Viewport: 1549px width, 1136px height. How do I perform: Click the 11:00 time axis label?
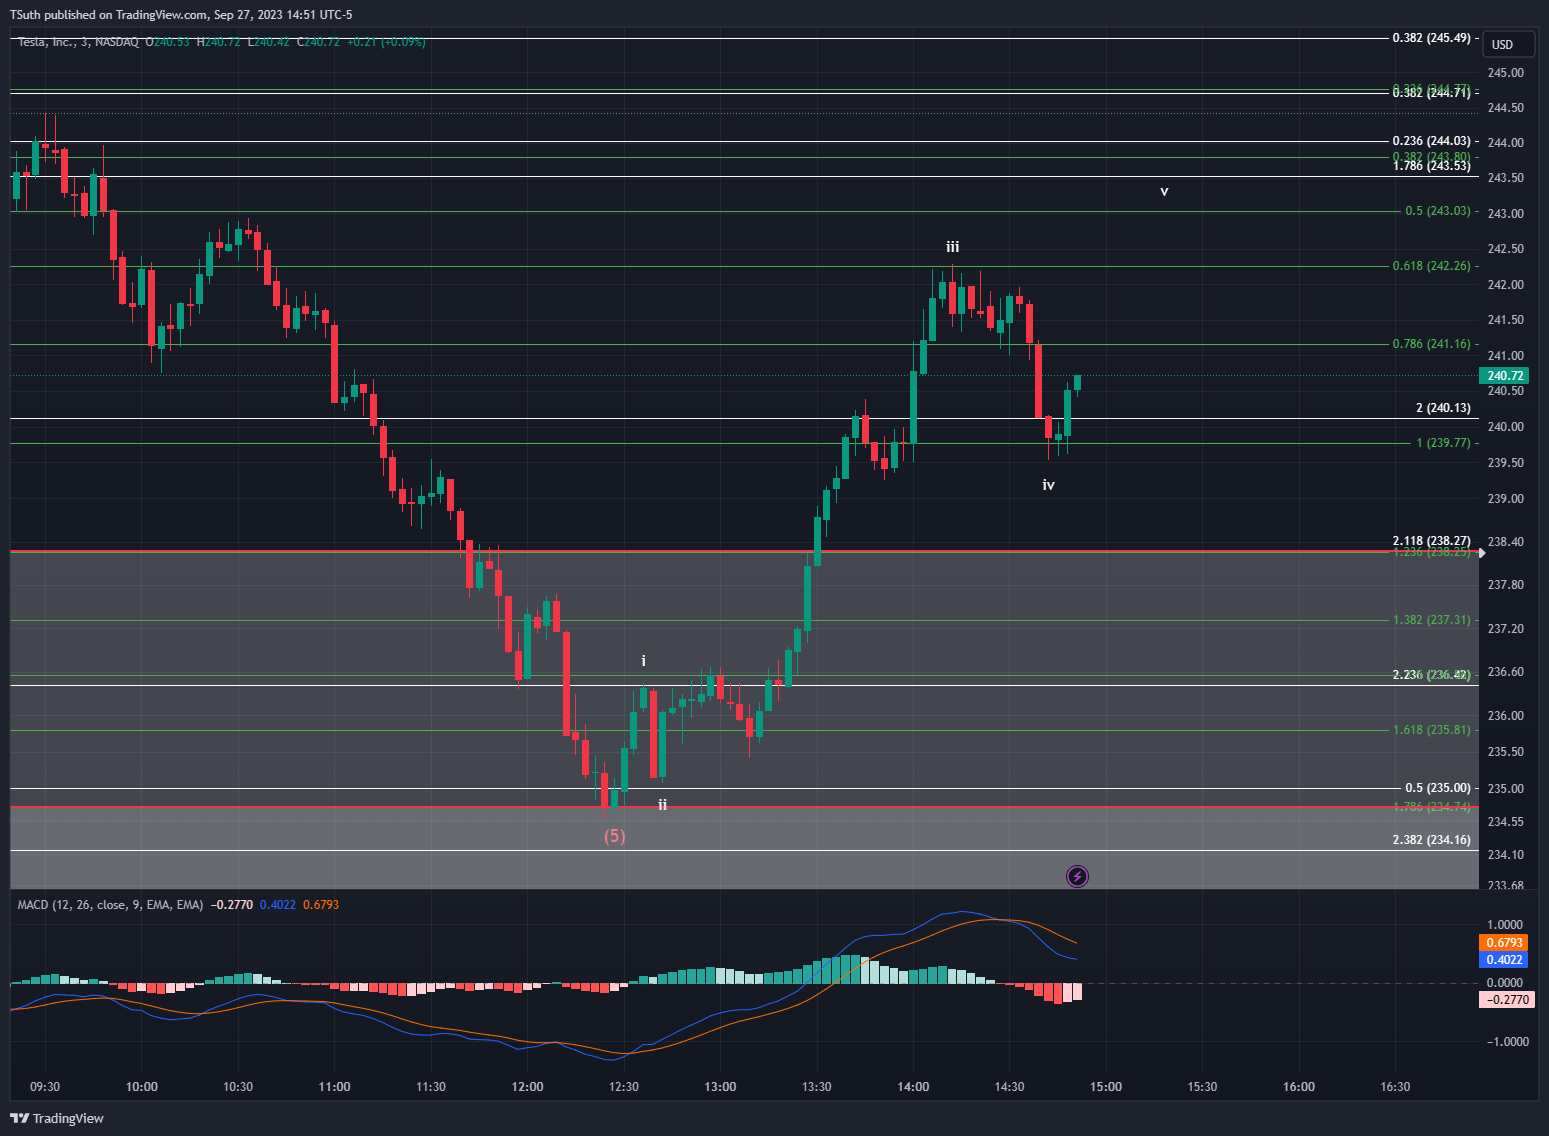click(334, 1087)
